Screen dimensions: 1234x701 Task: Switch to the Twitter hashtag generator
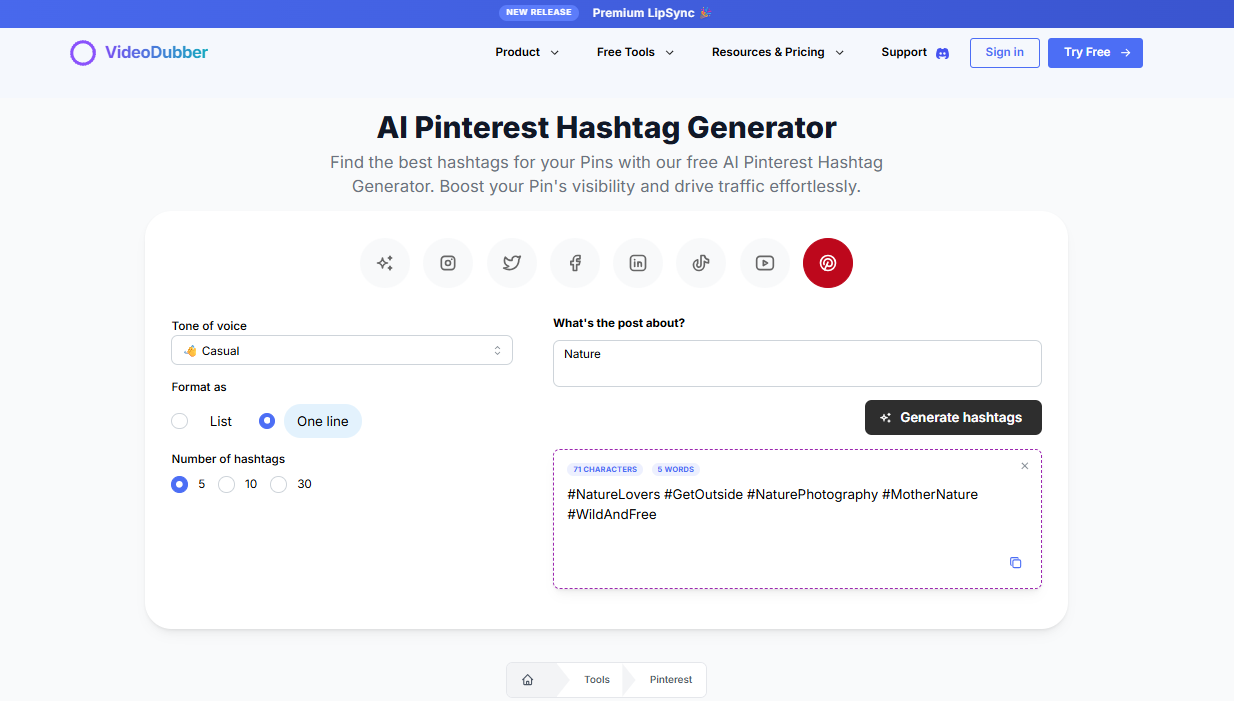click(512, 263)
